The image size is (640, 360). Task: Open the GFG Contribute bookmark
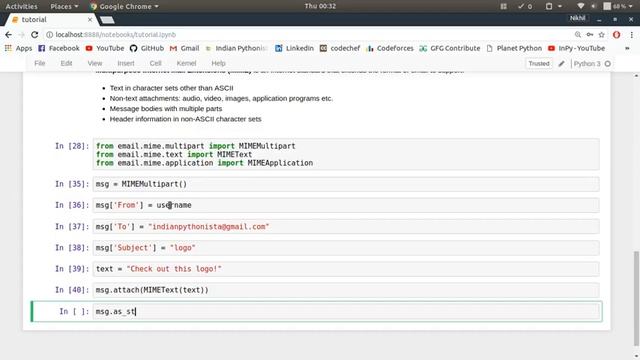pos(450,48)
